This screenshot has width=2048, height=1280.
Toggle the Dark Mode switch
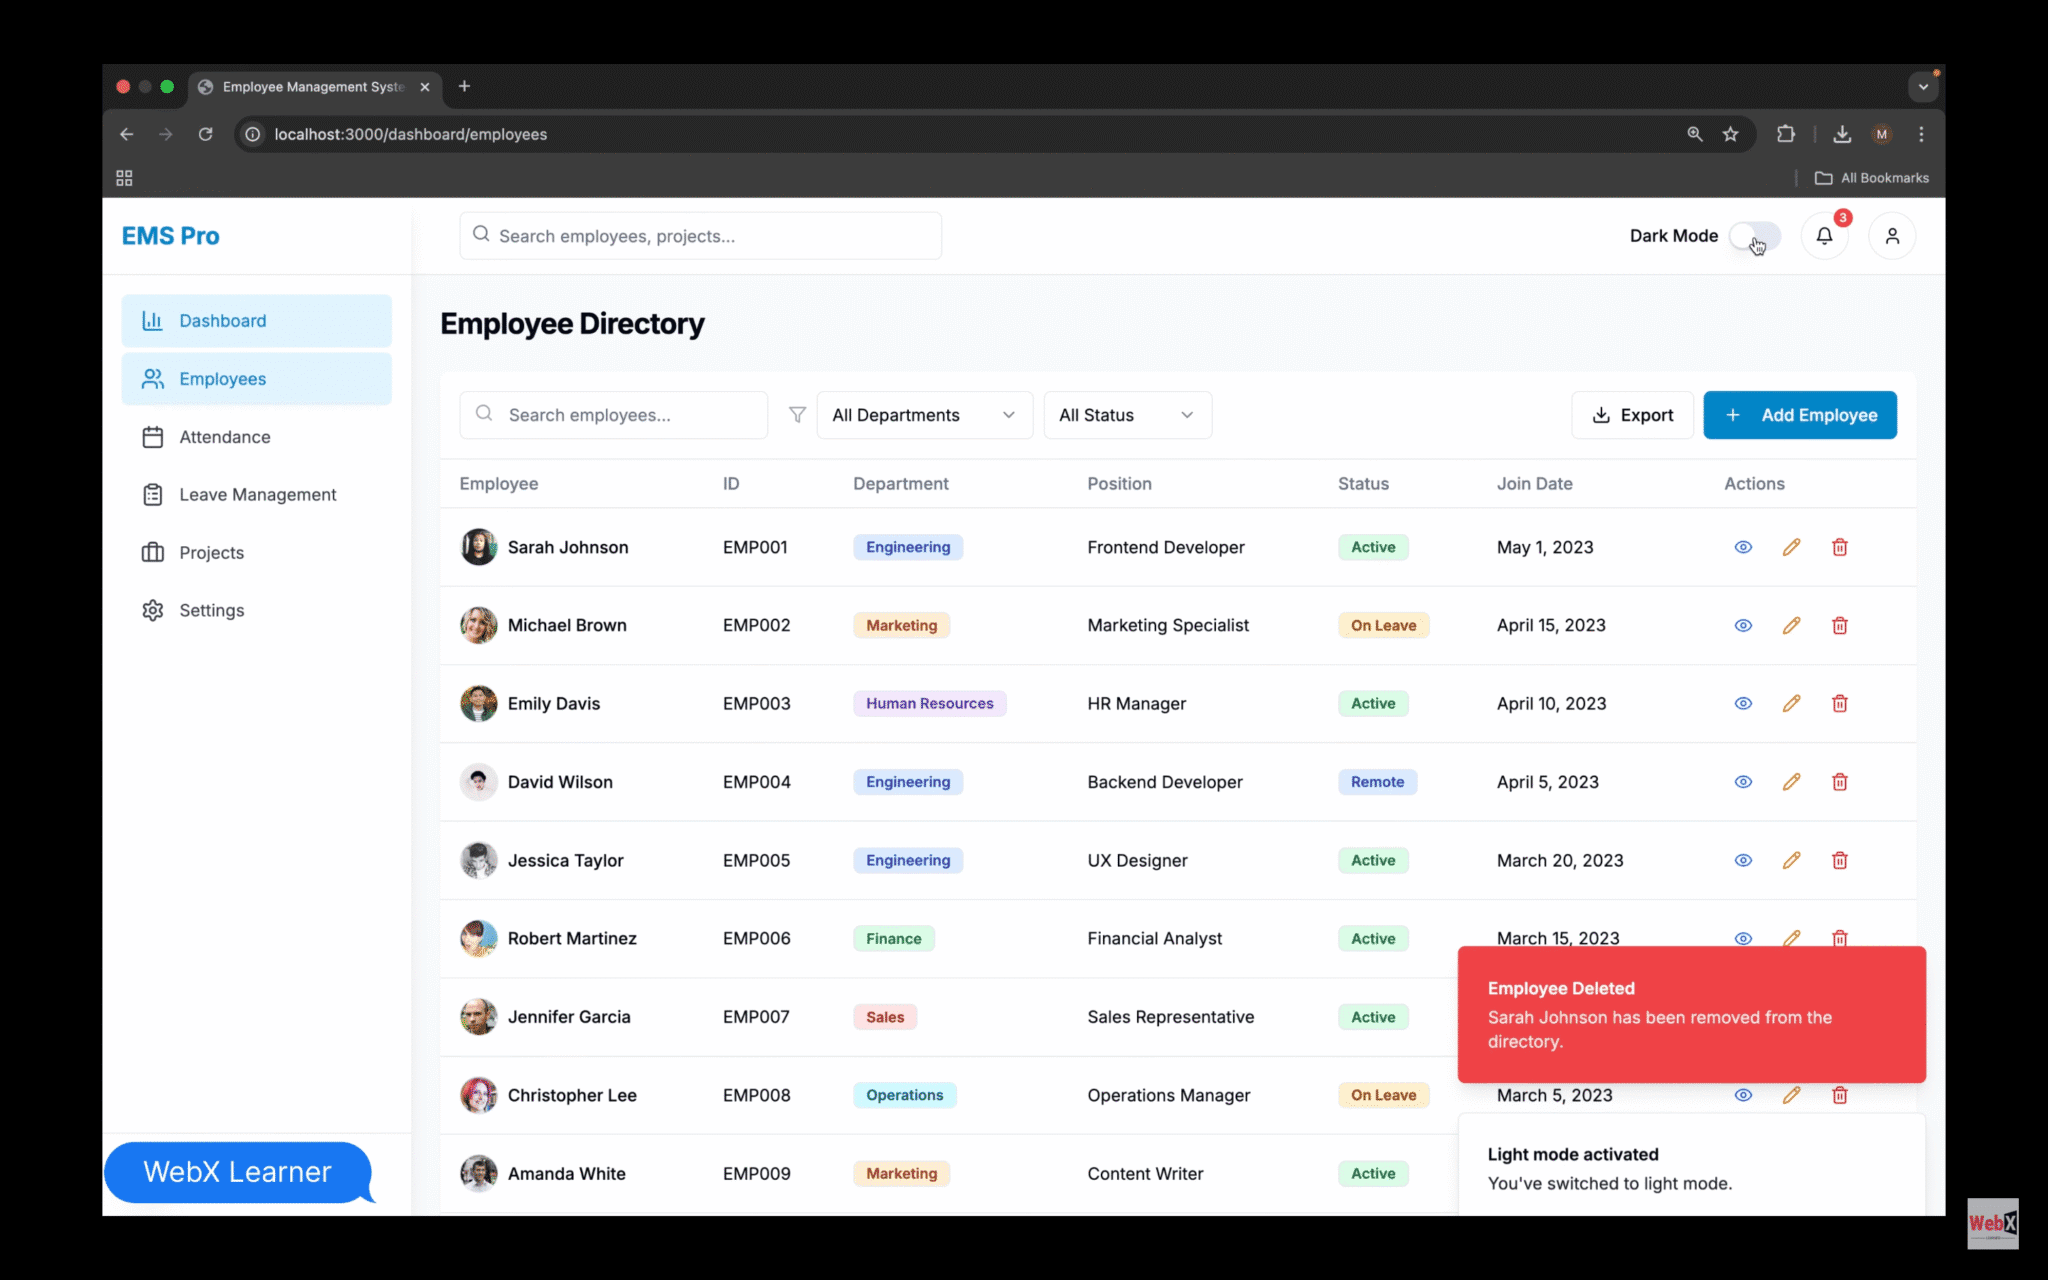(x=1755, y=235)
